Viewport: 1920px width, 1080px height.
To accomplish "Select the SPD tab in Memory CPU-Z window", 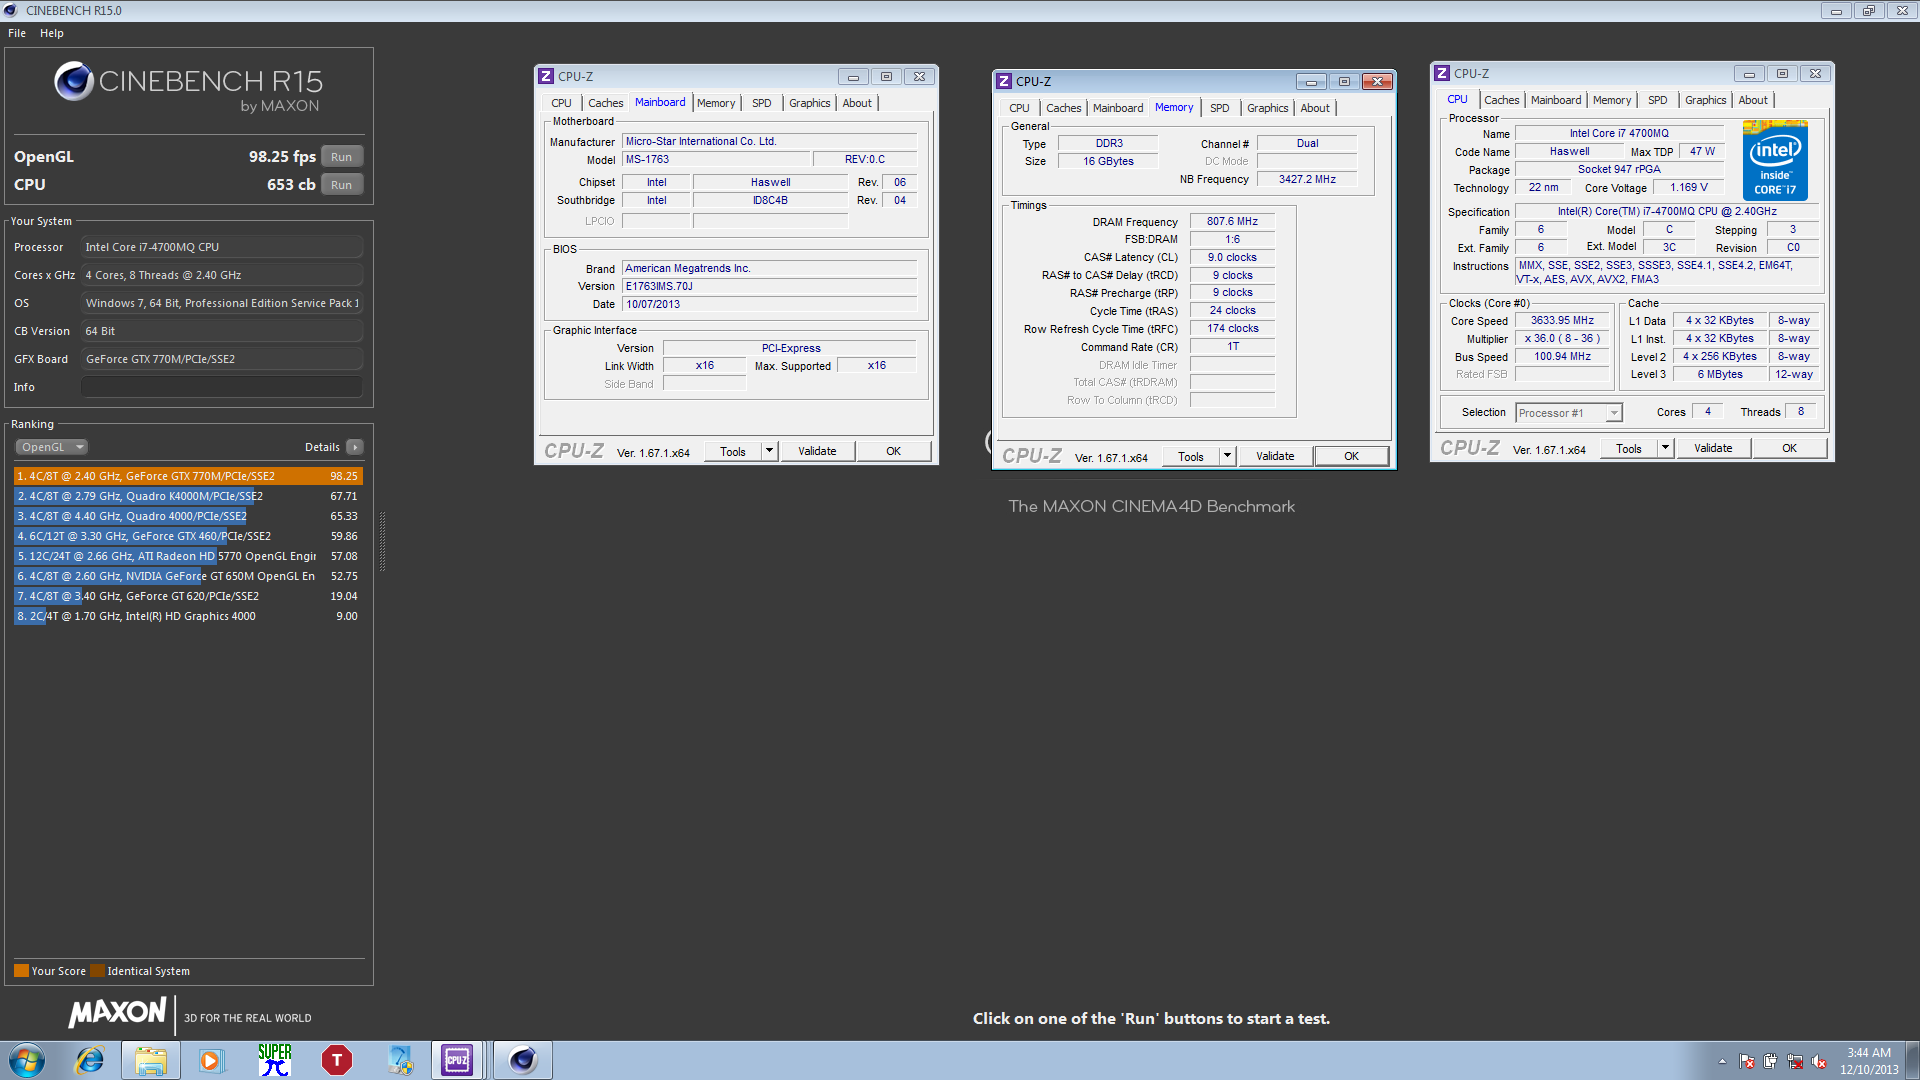I will click(x=1219, y=108).
